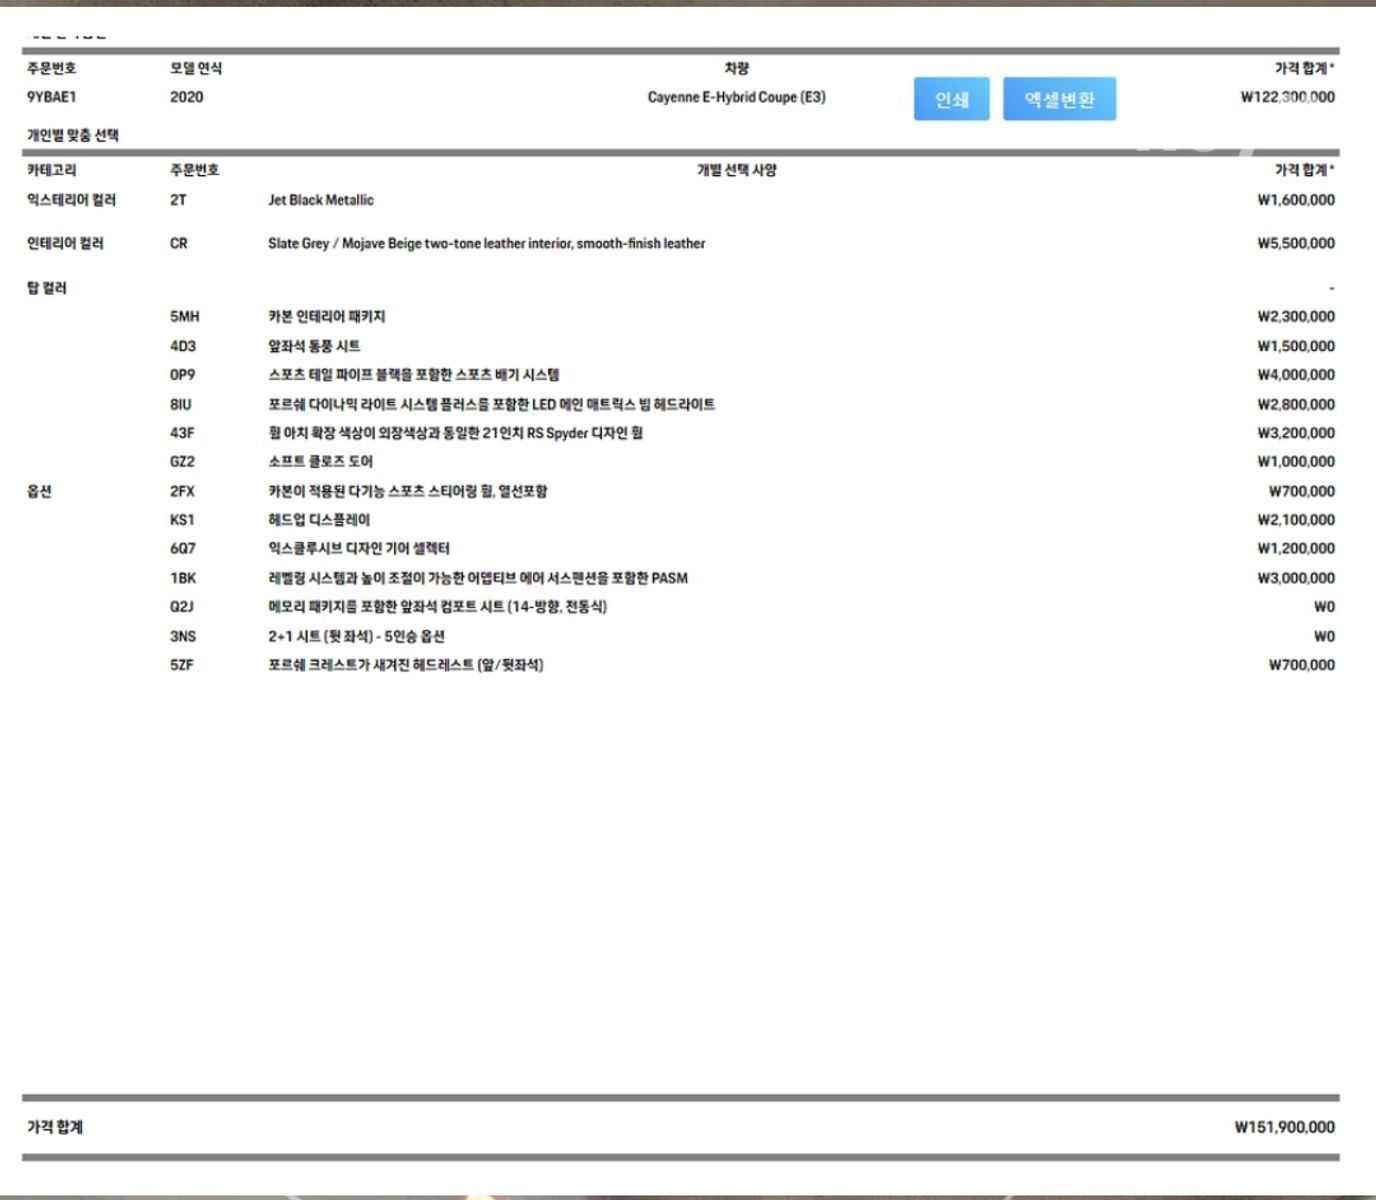Viewport: 1376px width, 1200px height.
Task: Select the Jet Black Metallic exterior color row
Action: click(680, 200)
